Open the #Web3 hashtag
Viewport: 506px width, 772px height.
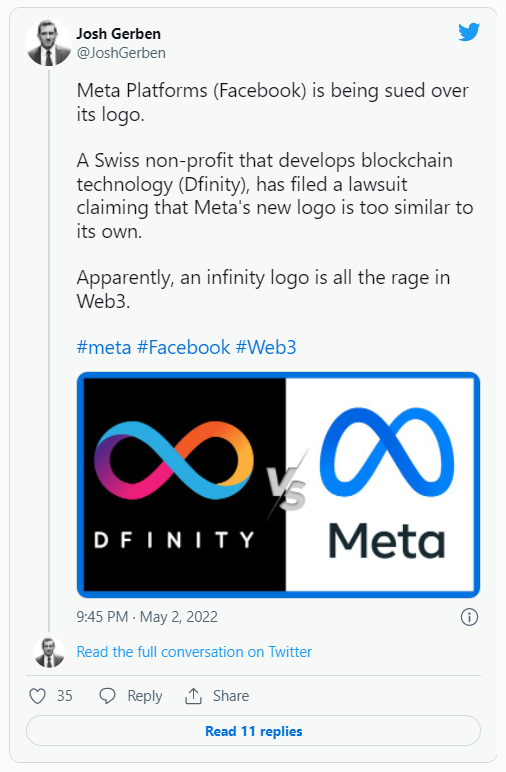(266, 348)
